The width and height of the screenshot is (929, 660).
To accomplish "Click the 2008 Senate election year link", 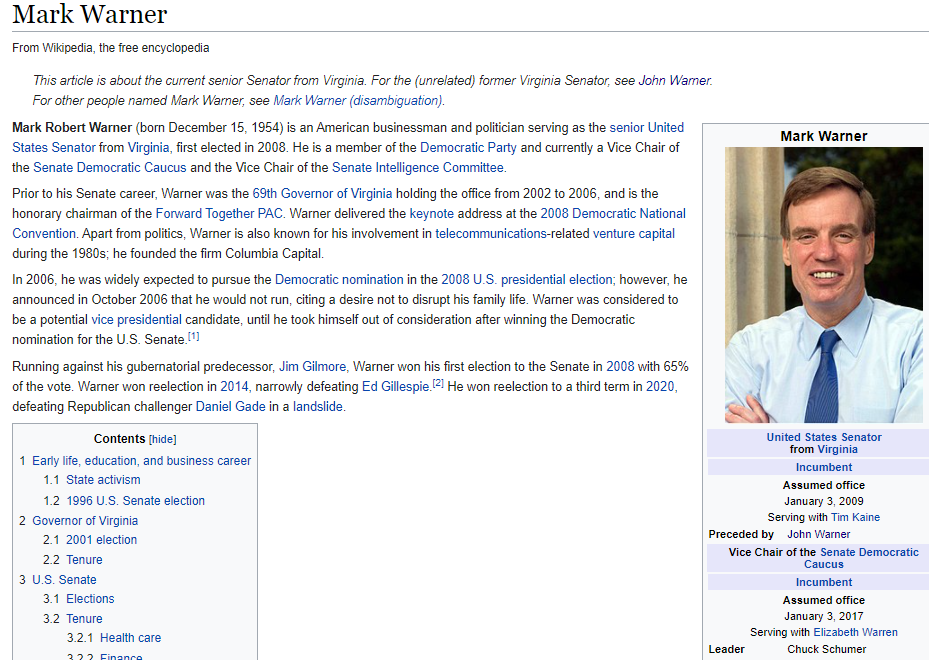I will pyautogui.click(x=620, y=367).
